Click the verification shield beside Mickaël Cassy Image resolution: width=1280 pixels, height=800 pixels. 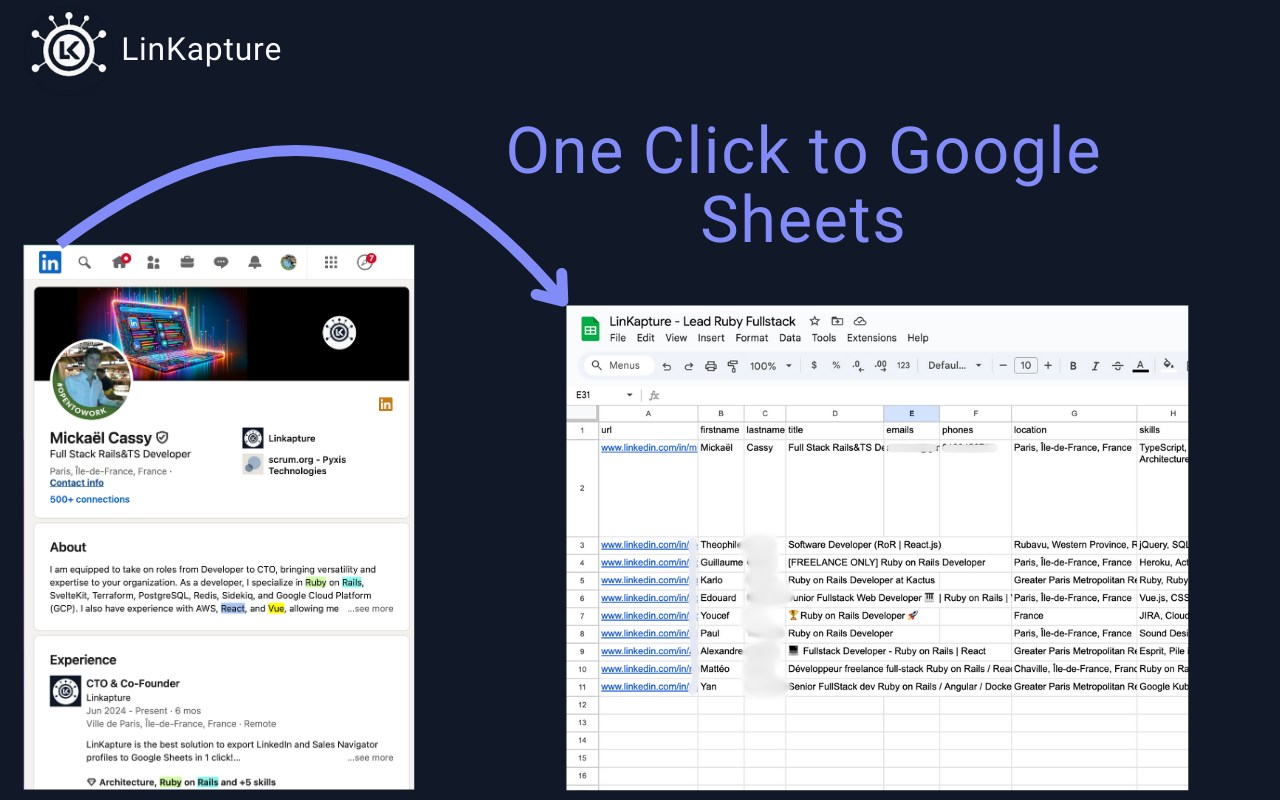[162, 438]
